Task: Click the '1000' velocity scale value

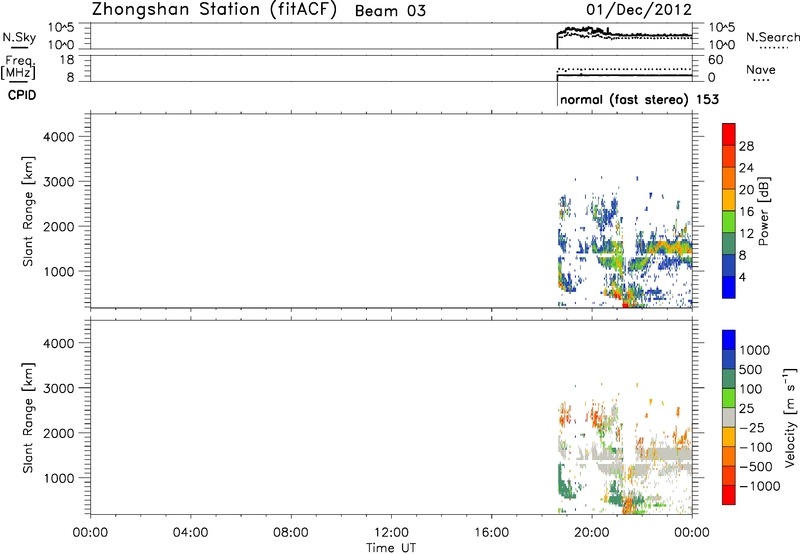Action: (x=755, y=350)
